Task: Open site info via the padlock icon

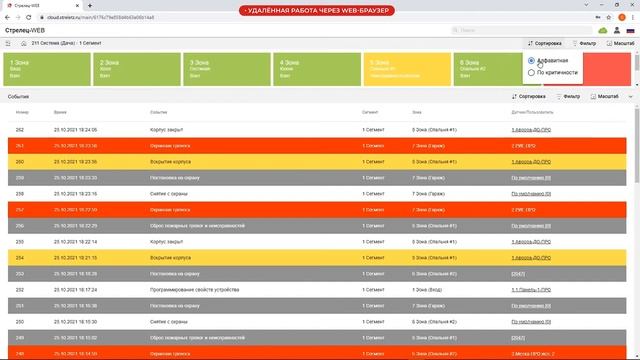Action: (x=42, y=18)
